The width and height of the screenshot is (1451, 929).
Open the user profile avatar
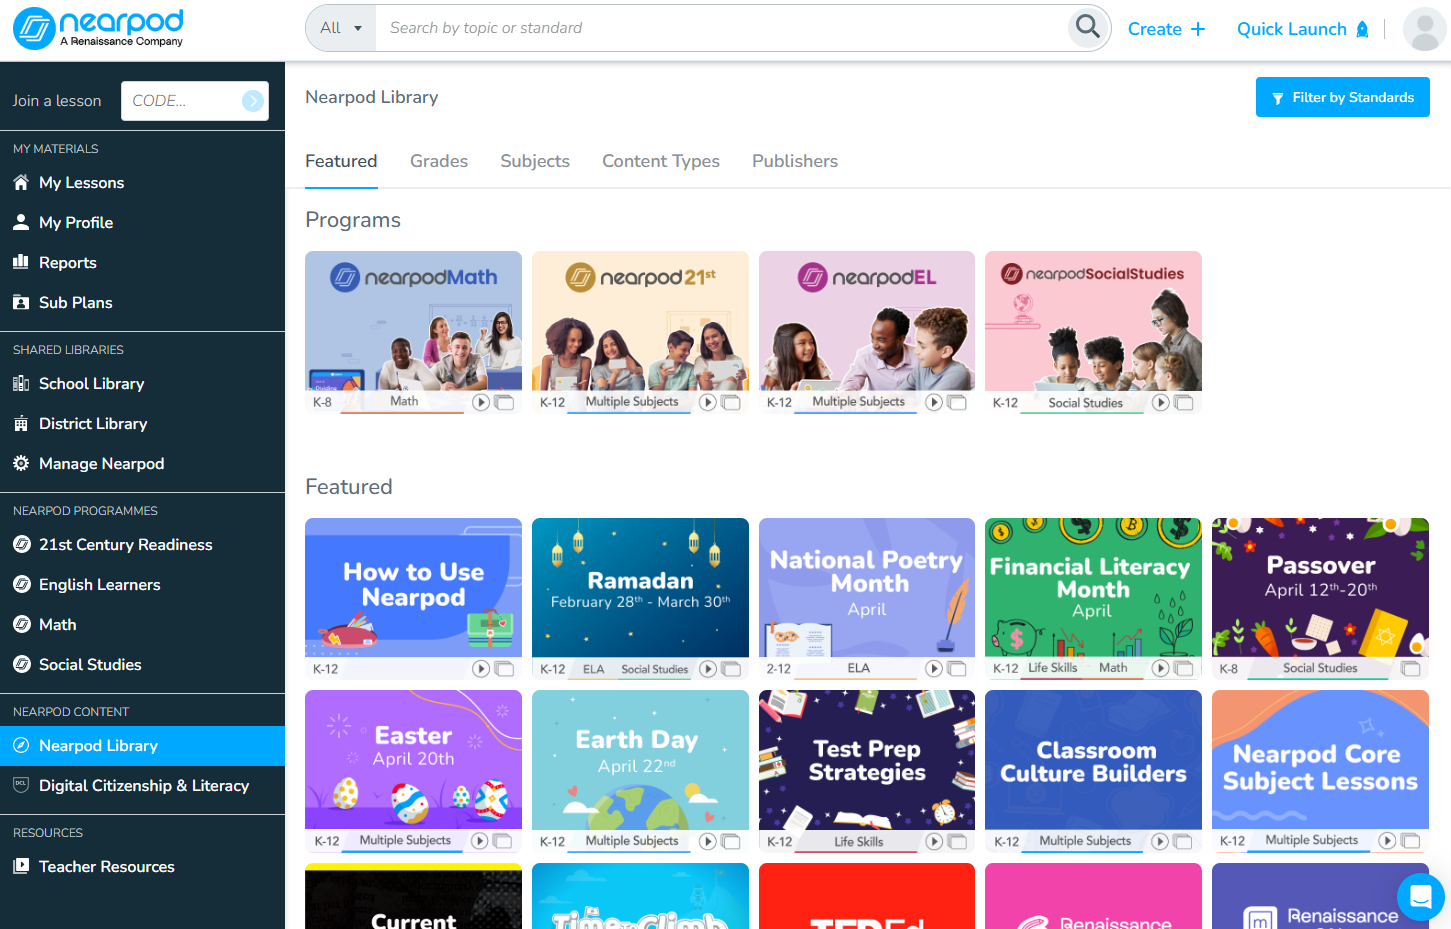click(1424, 29)
